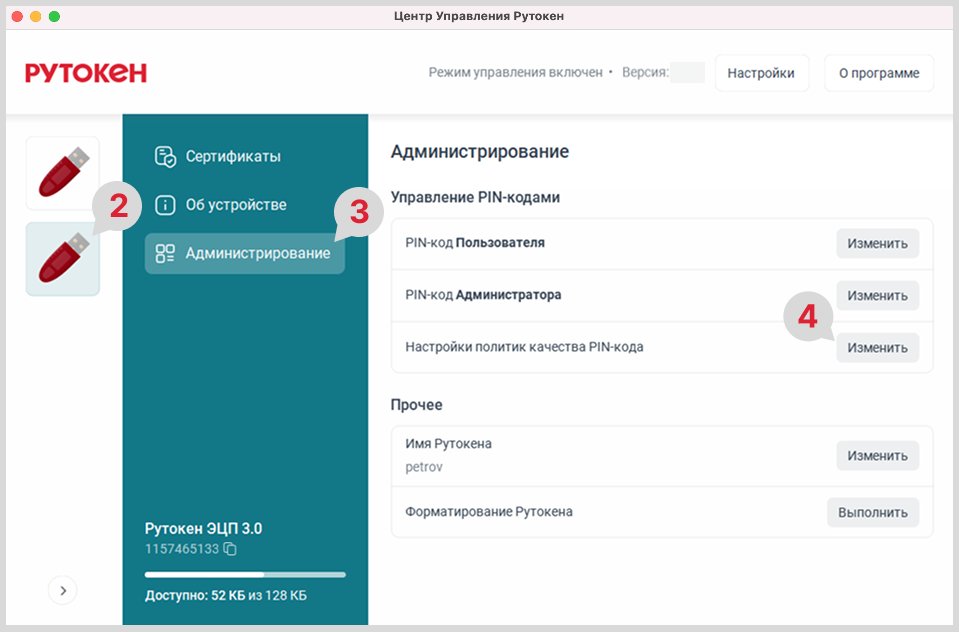The image size is (959, 632).
Task: Change the PIN-код Администратора
Action: (x=877, y=296)
